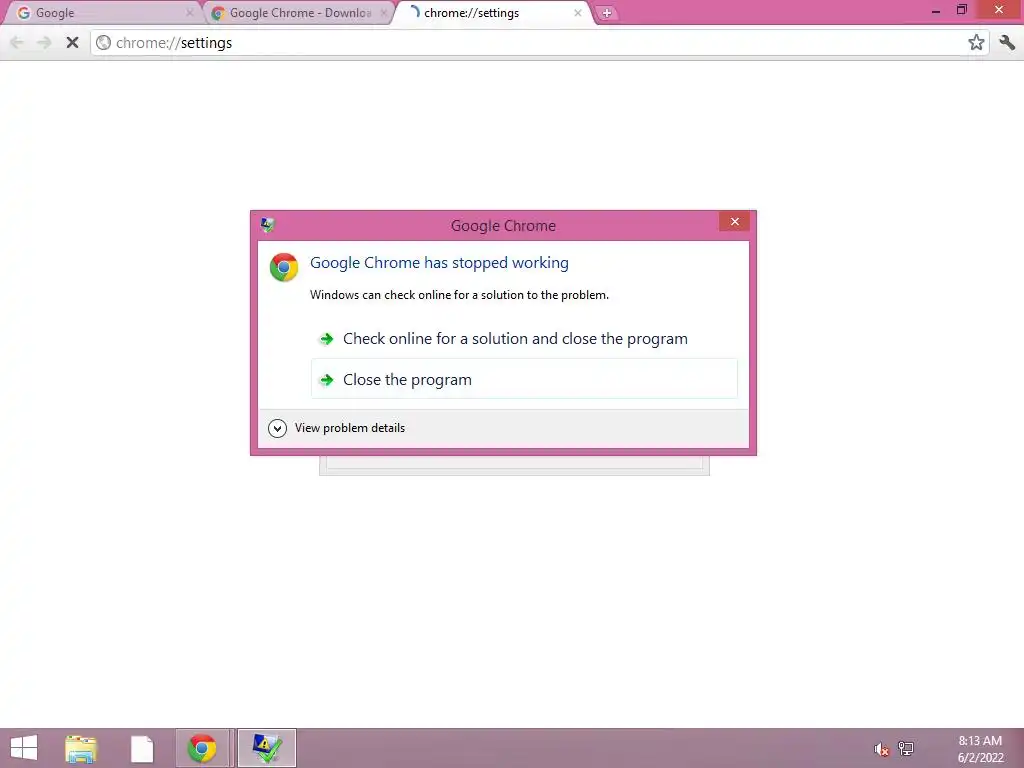Click the error dialog title bar icon
Screen dimensions: 1024x768
click(267, 225)
